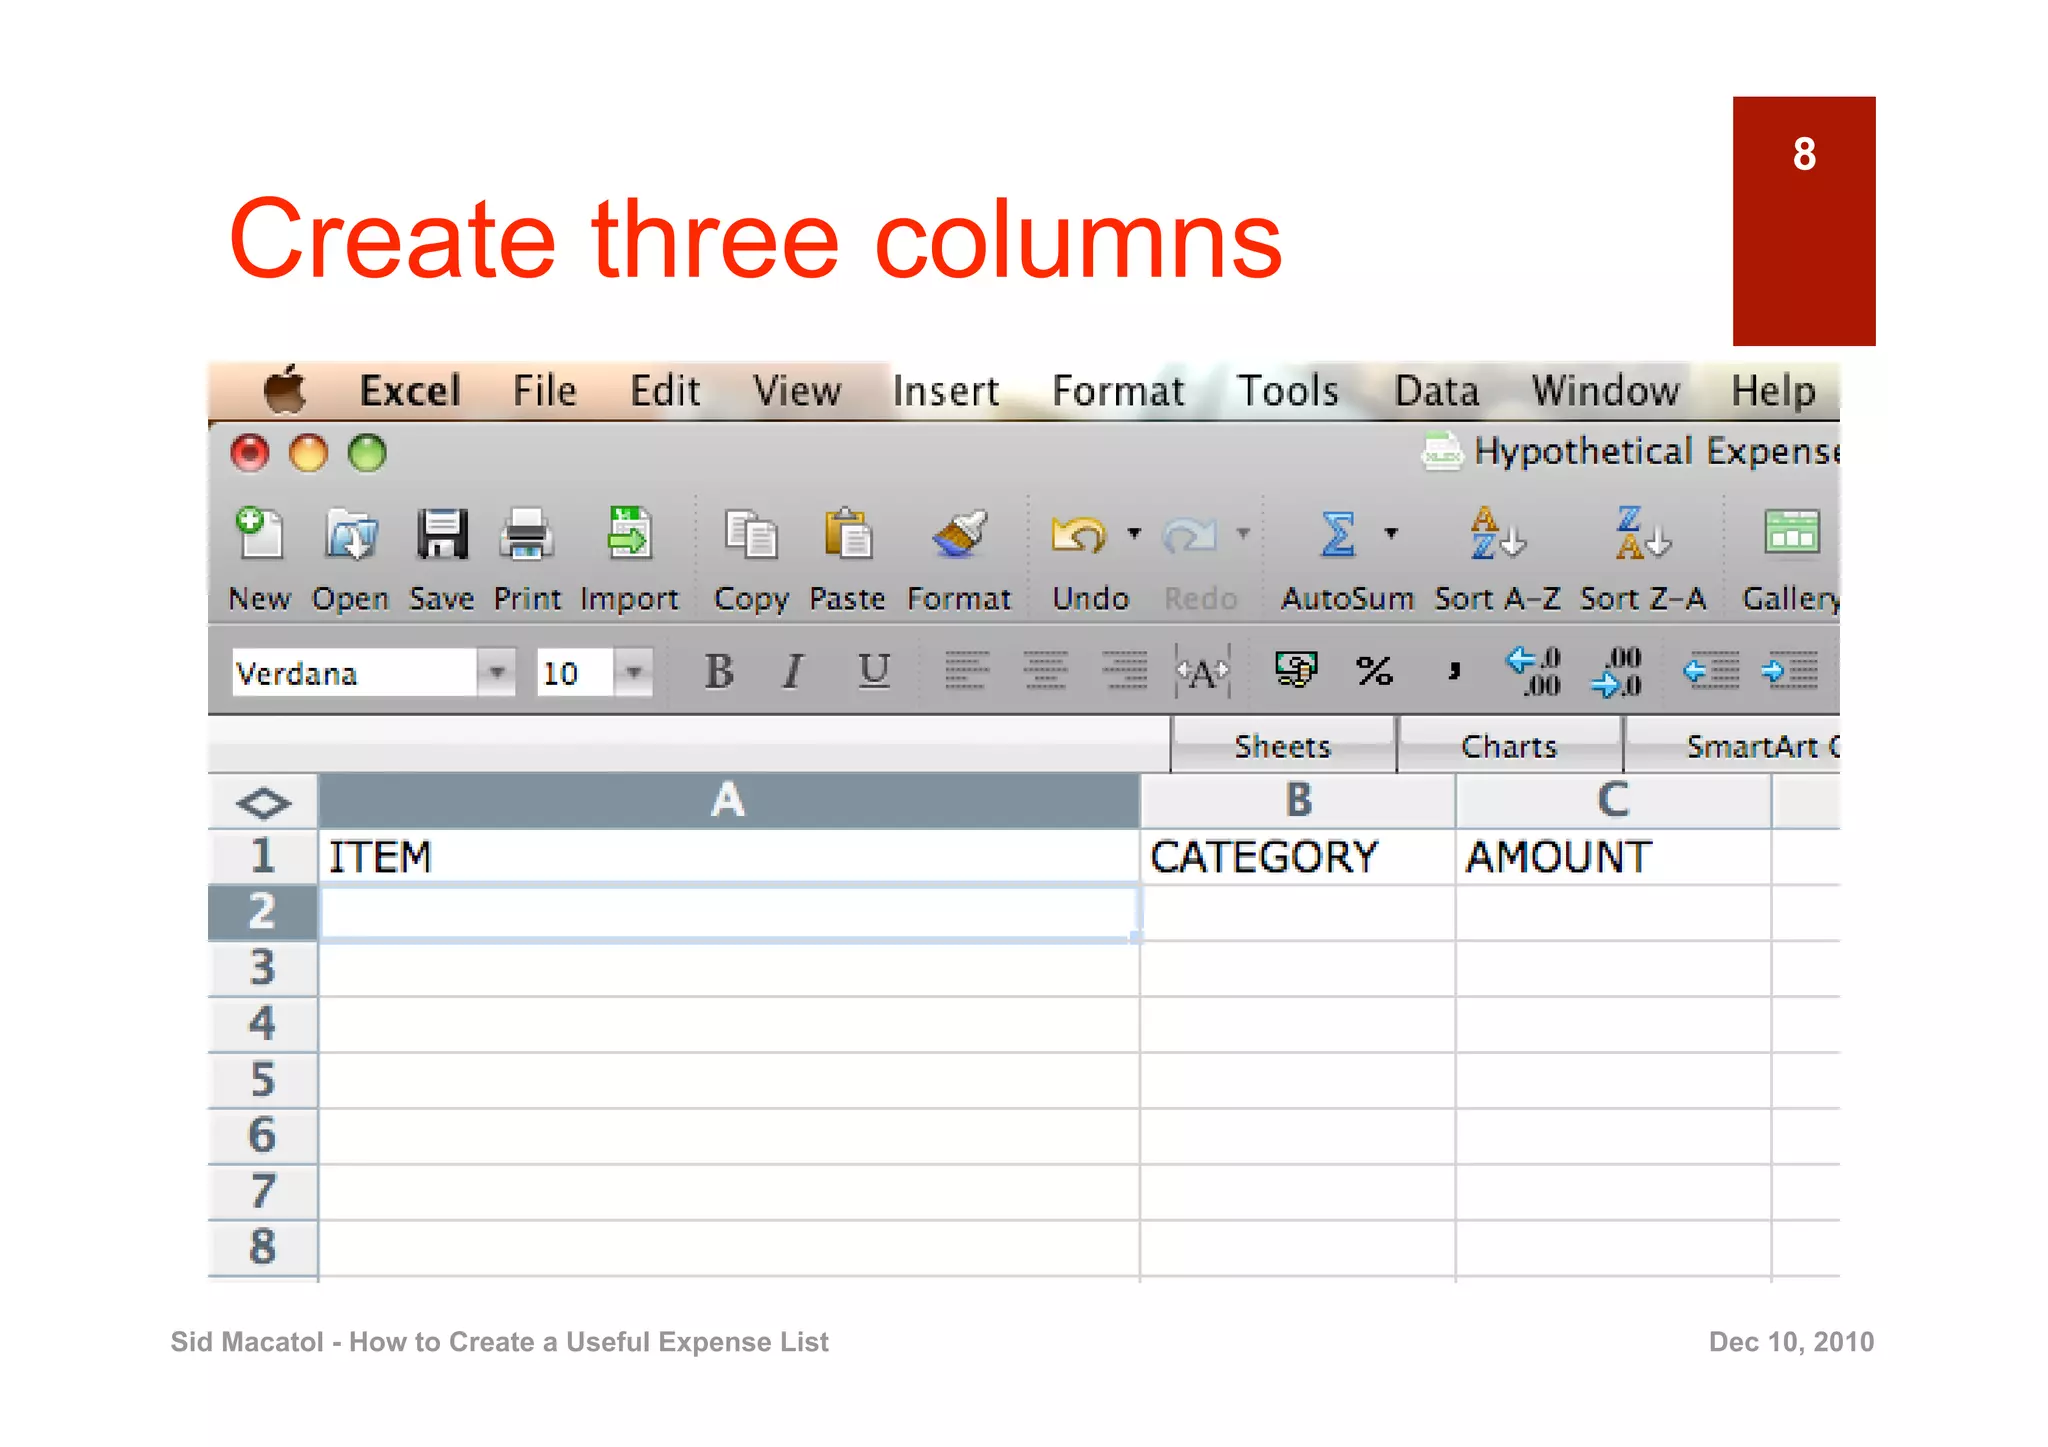Open the Verdana font dropdown arrow

(496, 672)
